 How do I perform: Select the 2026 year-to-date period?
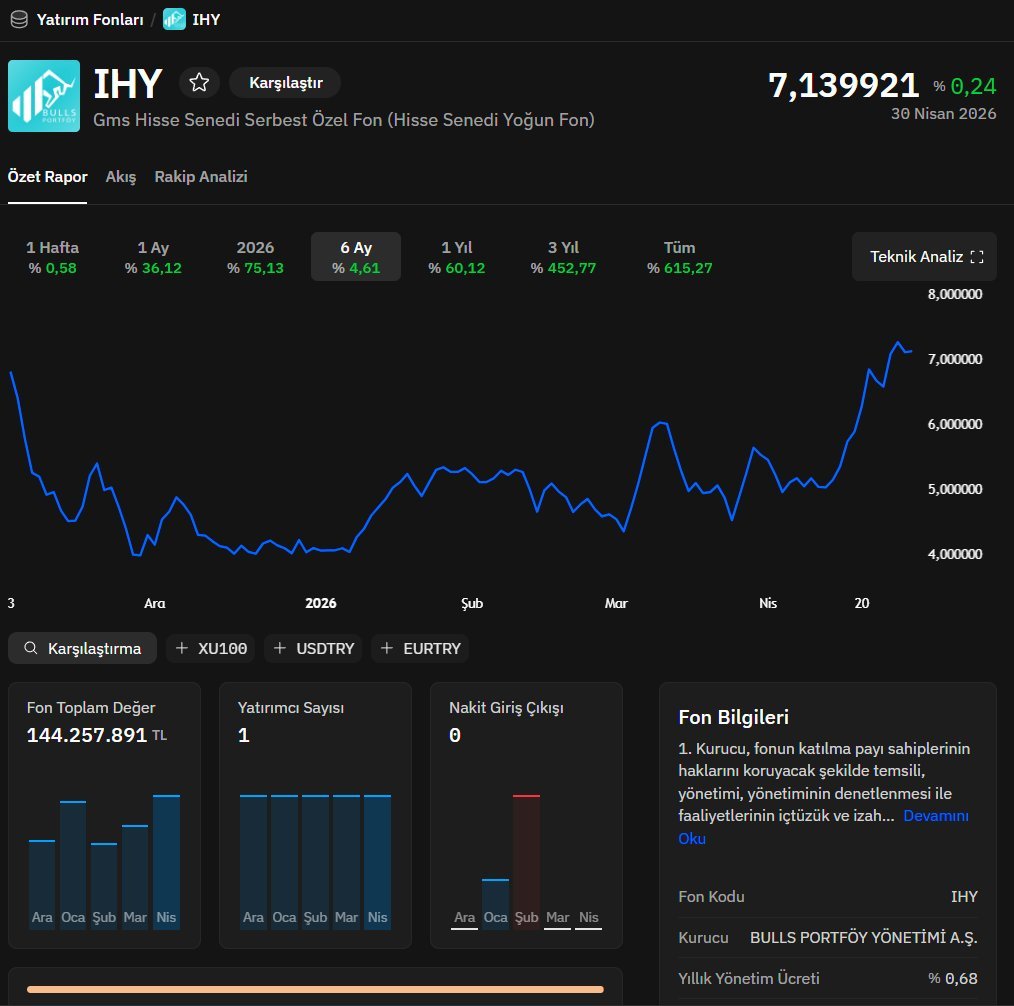coord(255,257)
